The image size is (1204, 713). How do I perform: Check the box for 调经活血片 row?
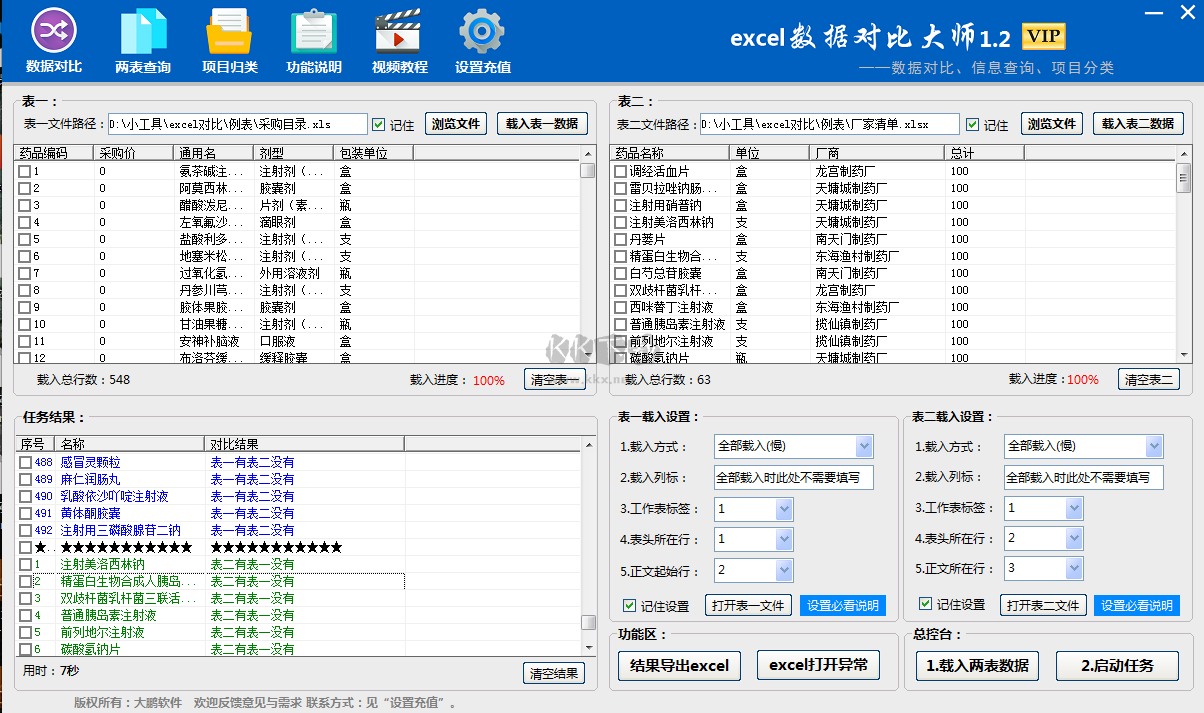(620, 171)
